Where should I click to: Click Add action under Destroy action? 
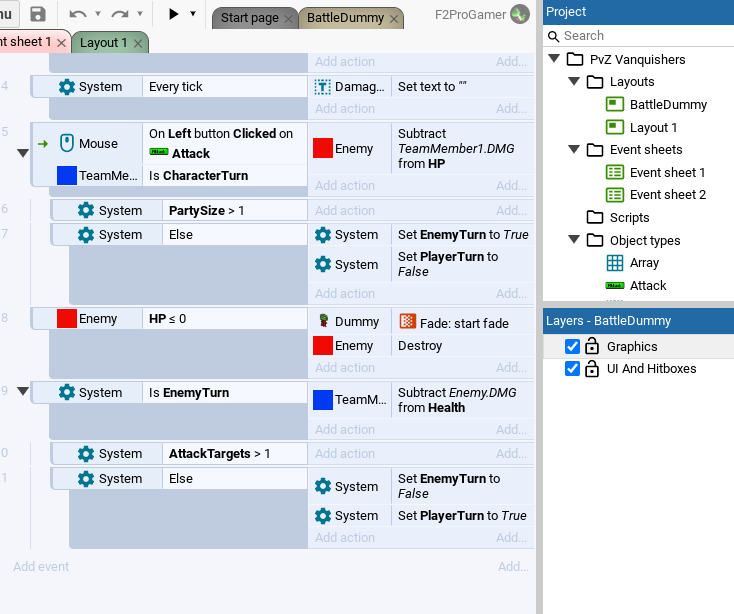(x=345, y=368)
